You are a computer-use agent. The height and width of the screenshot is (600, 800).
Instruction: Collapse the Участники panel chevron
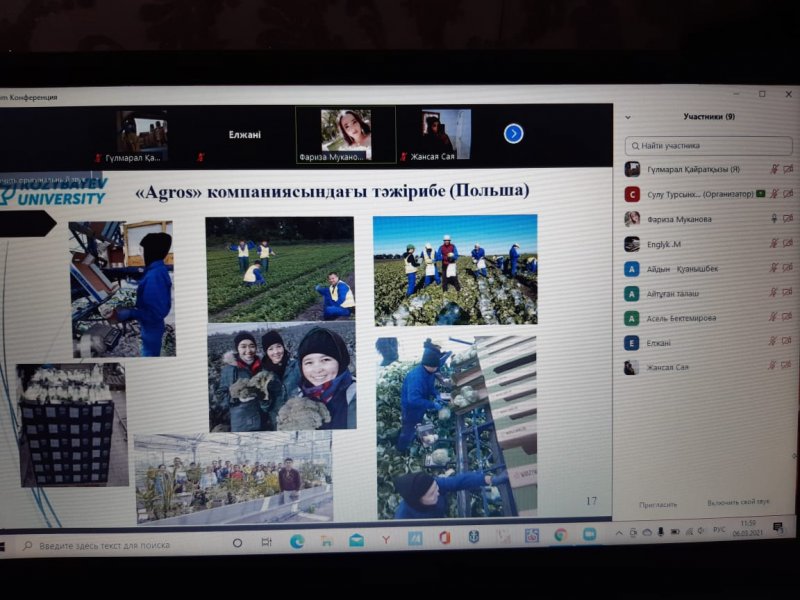[628, 117]
